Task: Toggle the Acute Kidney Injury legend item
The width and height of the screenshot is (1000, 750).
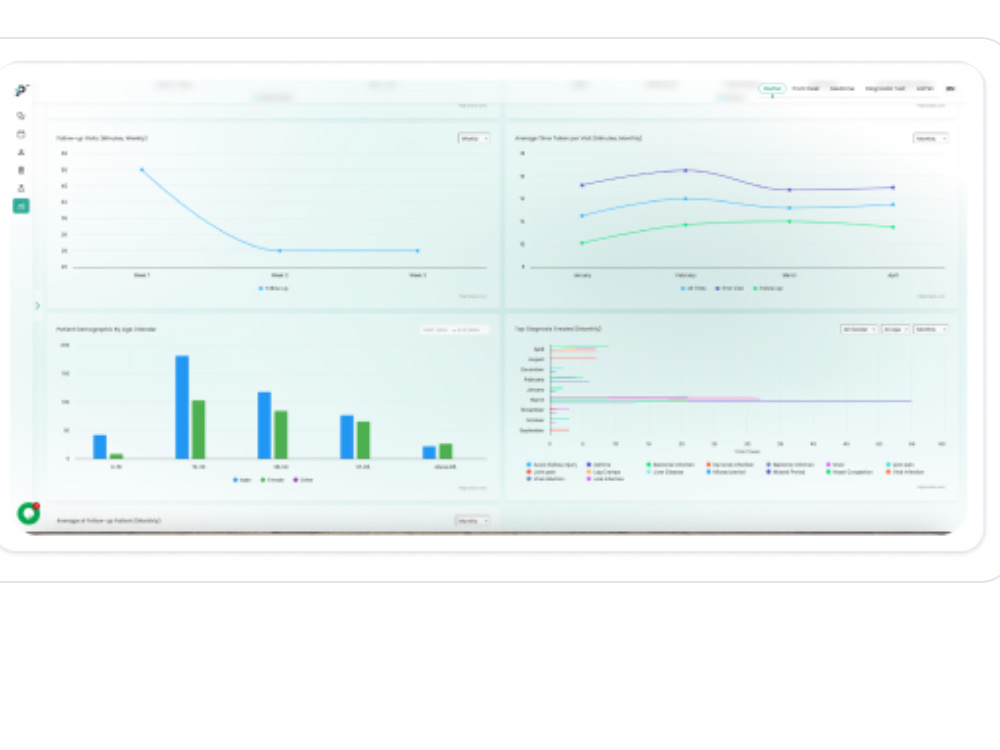Action: coord(552,464)
